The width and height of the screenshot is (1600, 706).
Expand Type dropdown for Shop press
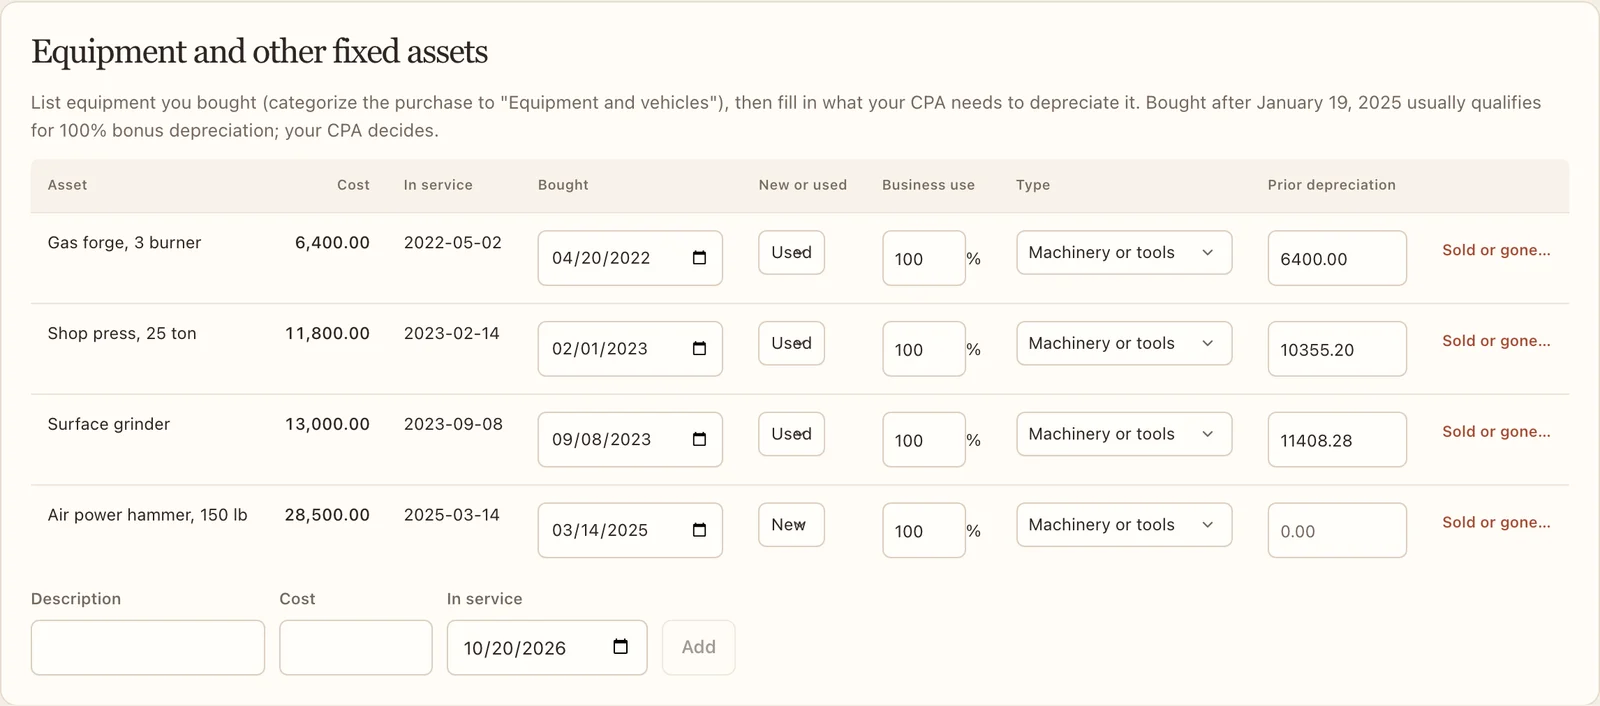[x=1124, y=343]
